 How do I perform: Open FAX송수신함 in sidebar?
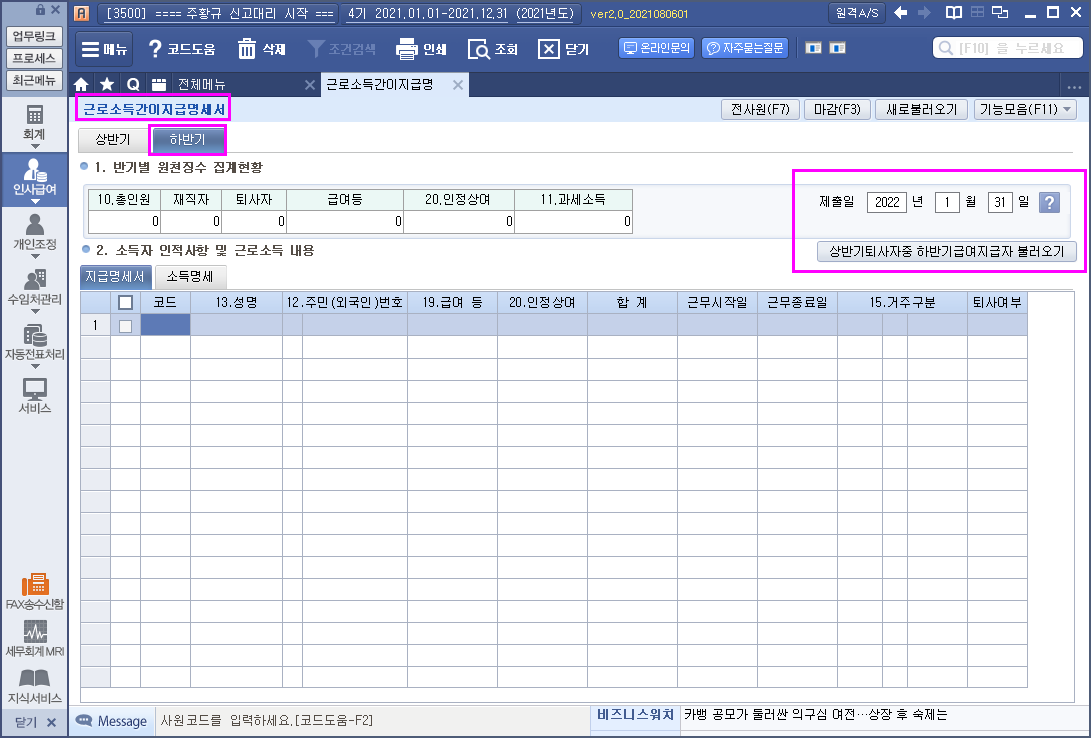click(x=34, y=593)
